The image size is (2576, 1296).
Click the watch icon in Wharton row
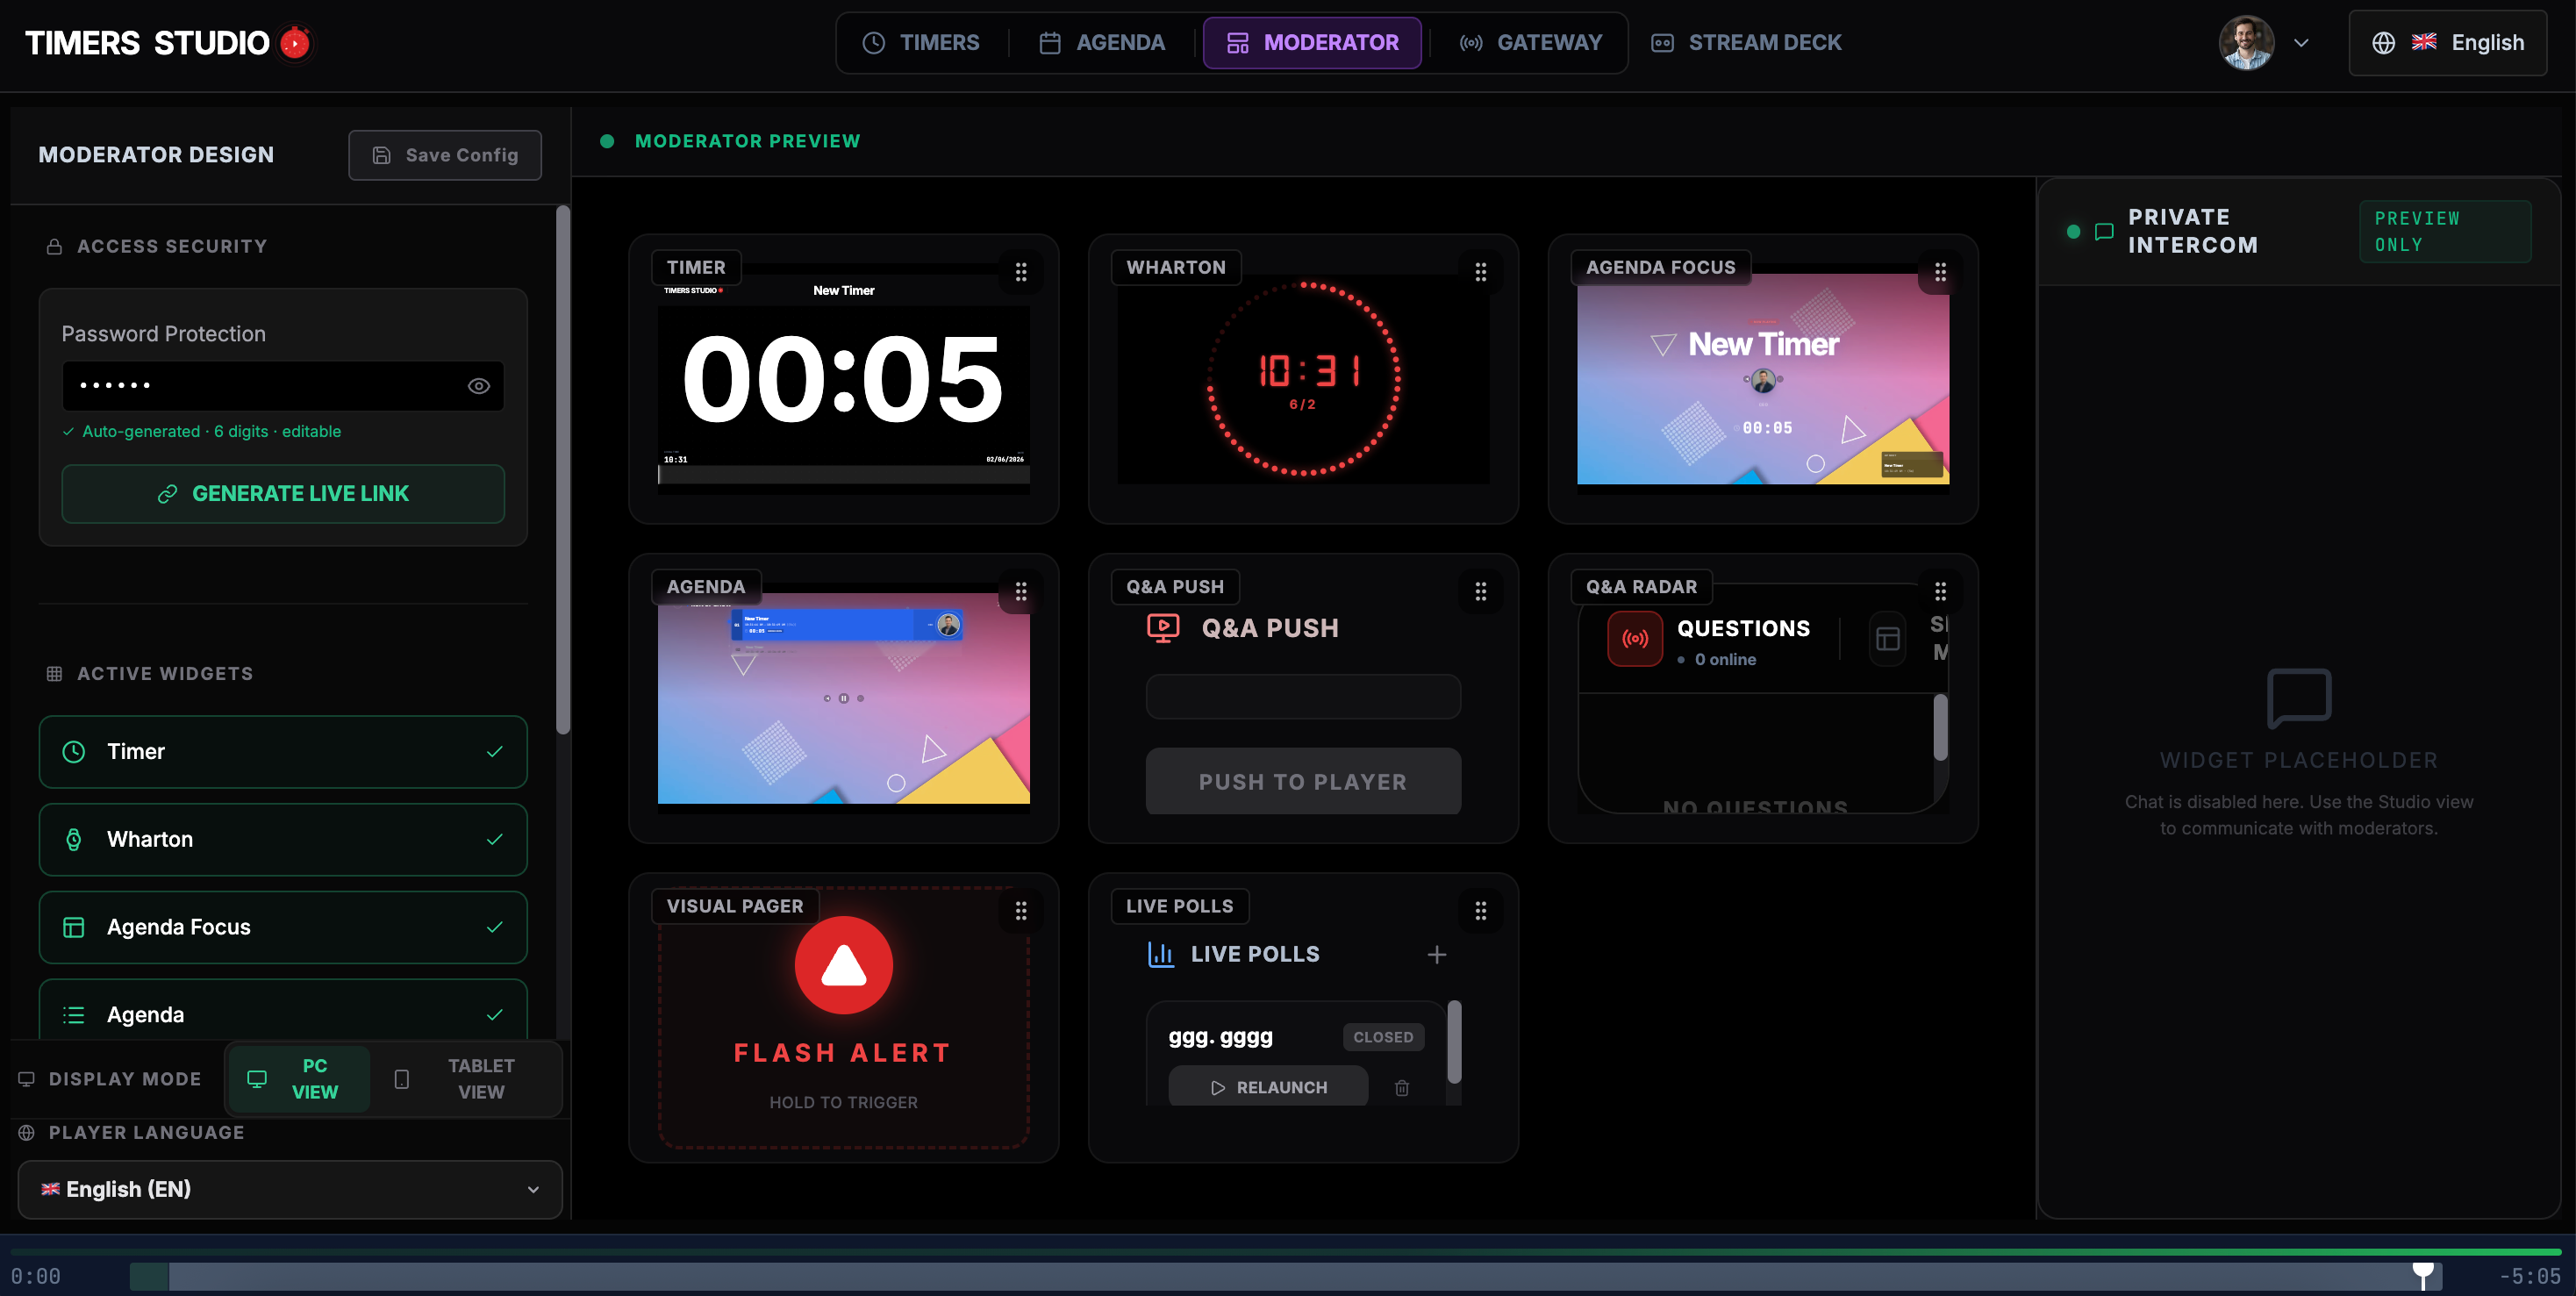74,840
